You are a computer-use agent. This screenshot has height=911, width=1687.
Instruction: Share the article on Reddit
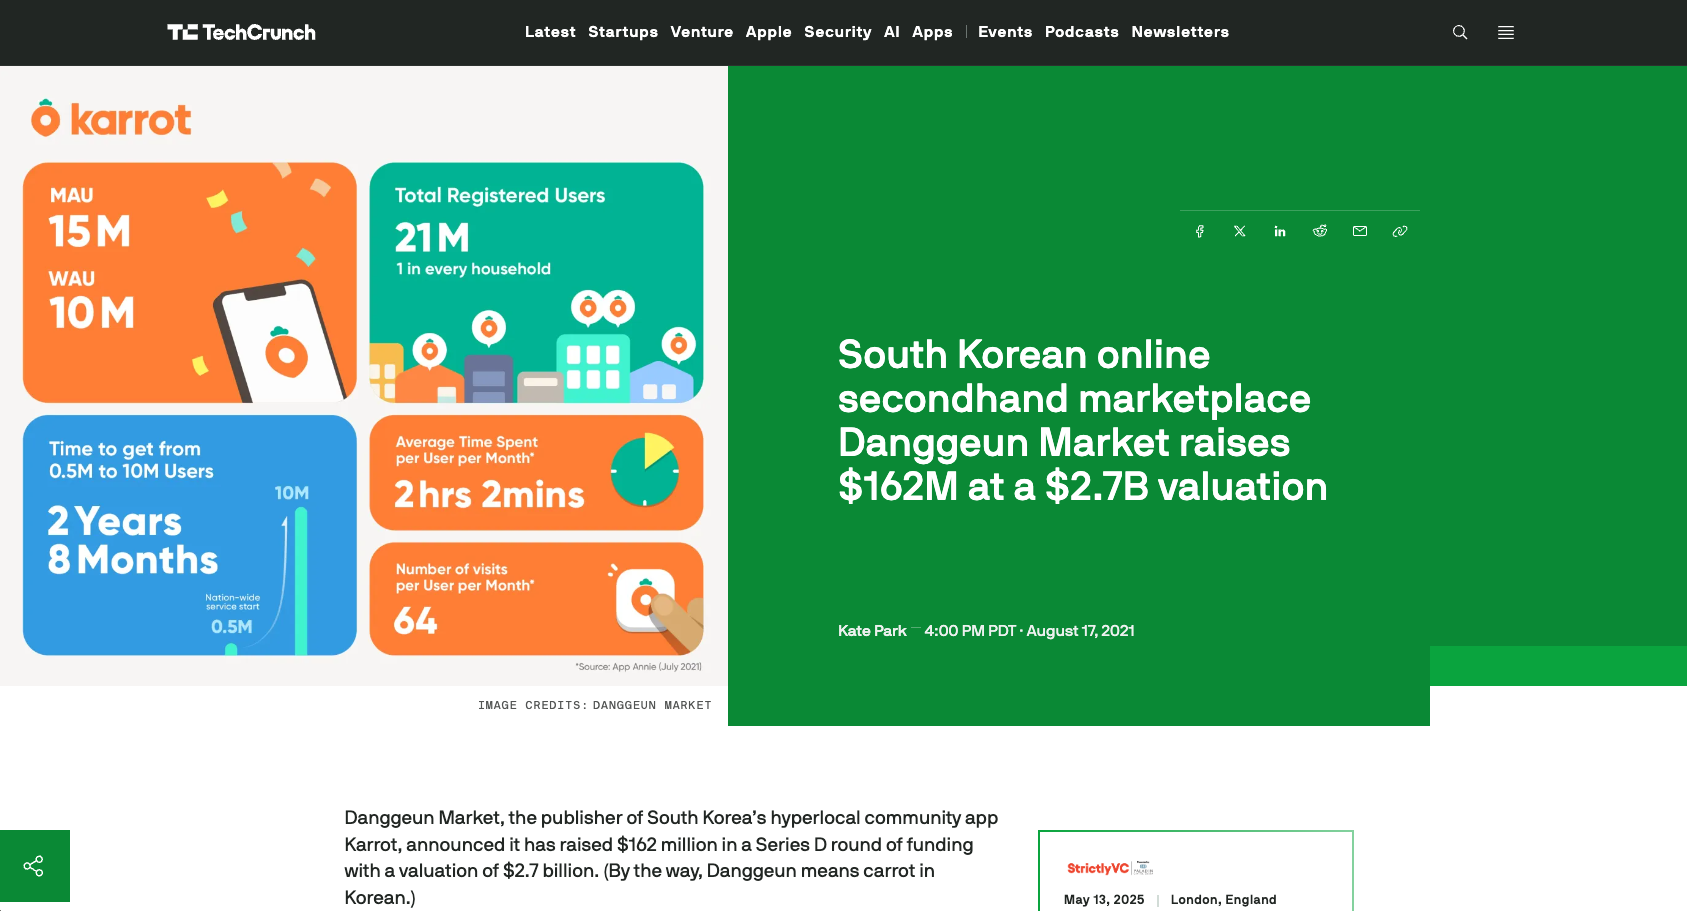(1320, 231)
